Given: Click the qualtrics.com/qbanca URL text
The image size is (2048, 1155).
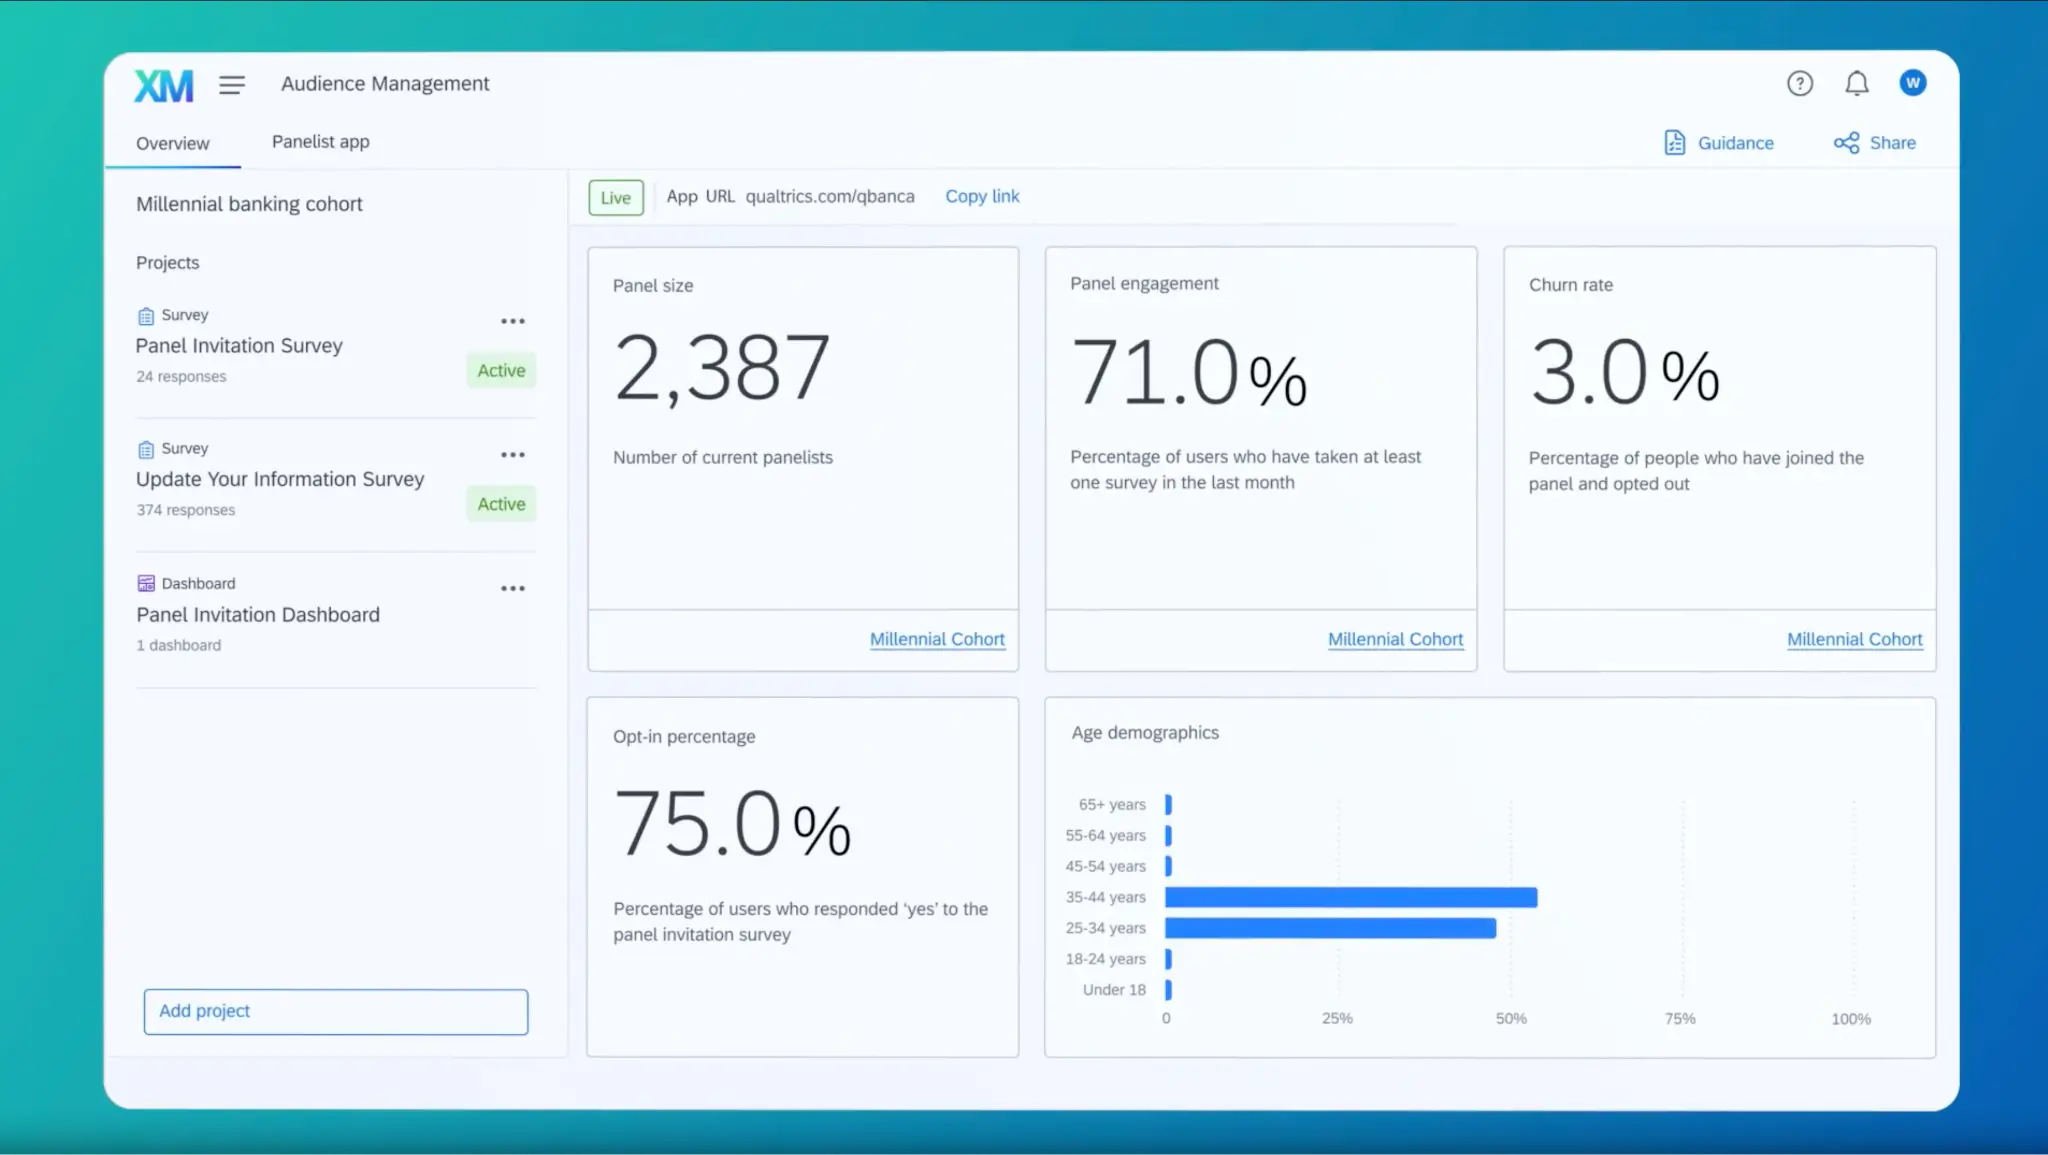Looking at the screenshot, I should 830,197.
